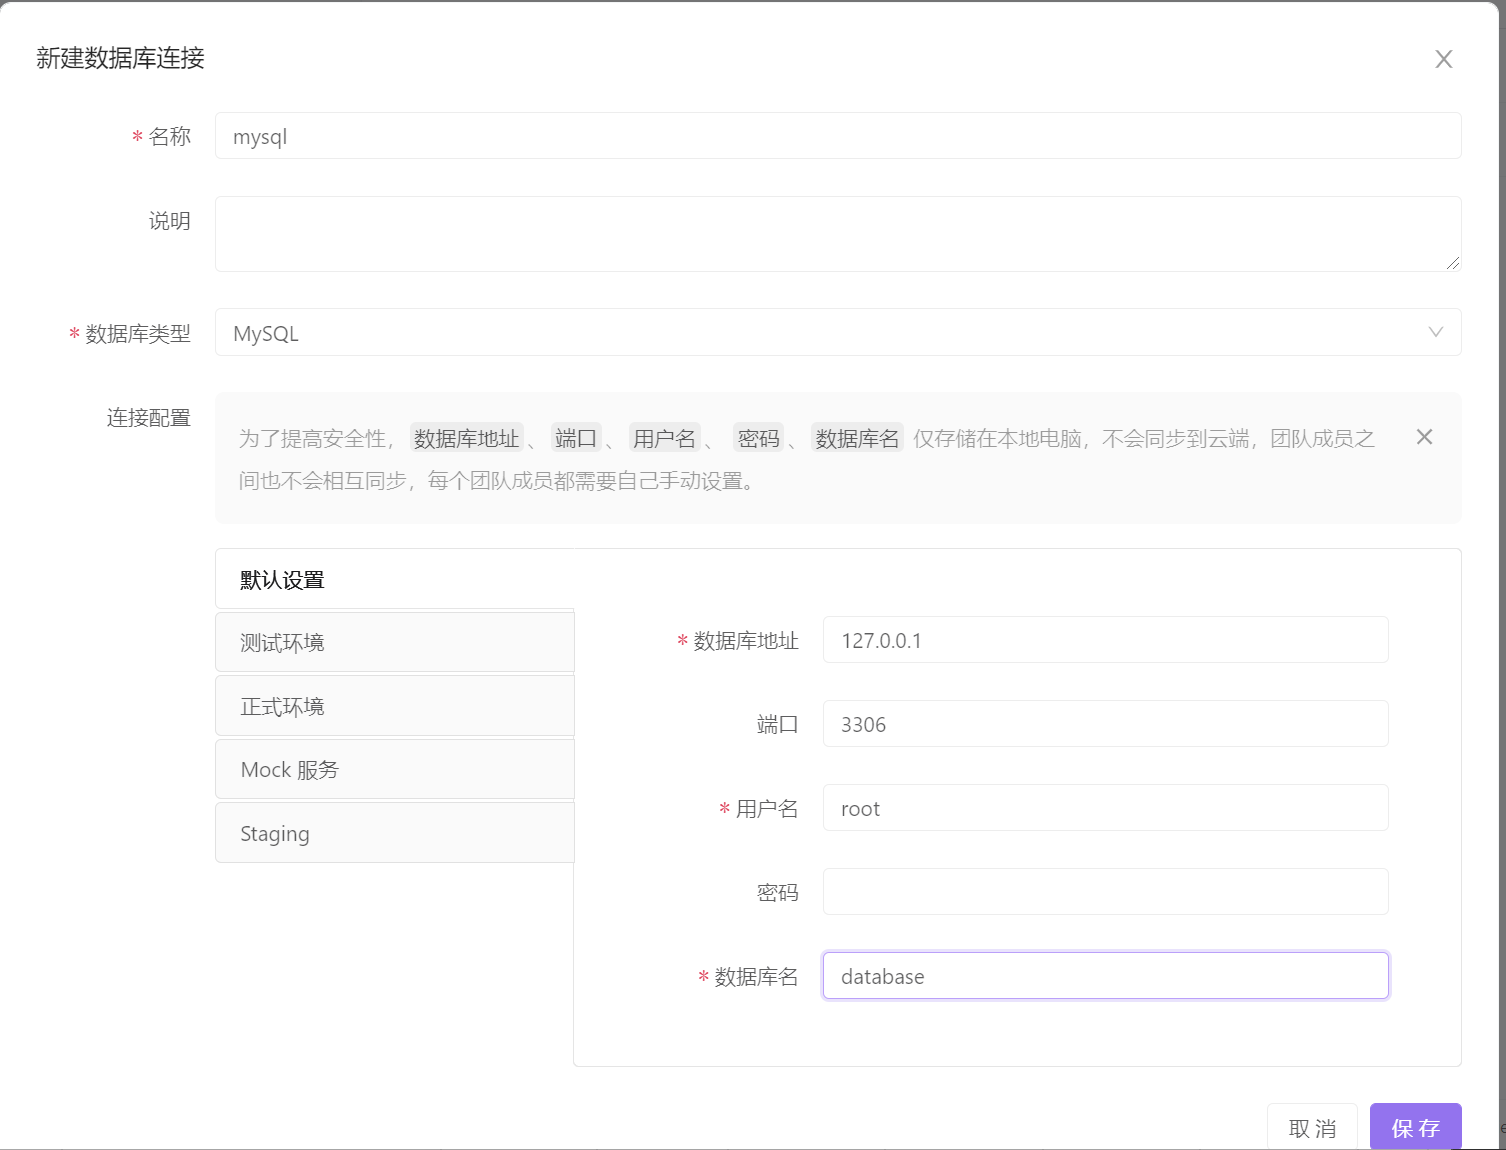Switch to the 测试环境 tab
1506x1150 pixels.
pos(395,642)
